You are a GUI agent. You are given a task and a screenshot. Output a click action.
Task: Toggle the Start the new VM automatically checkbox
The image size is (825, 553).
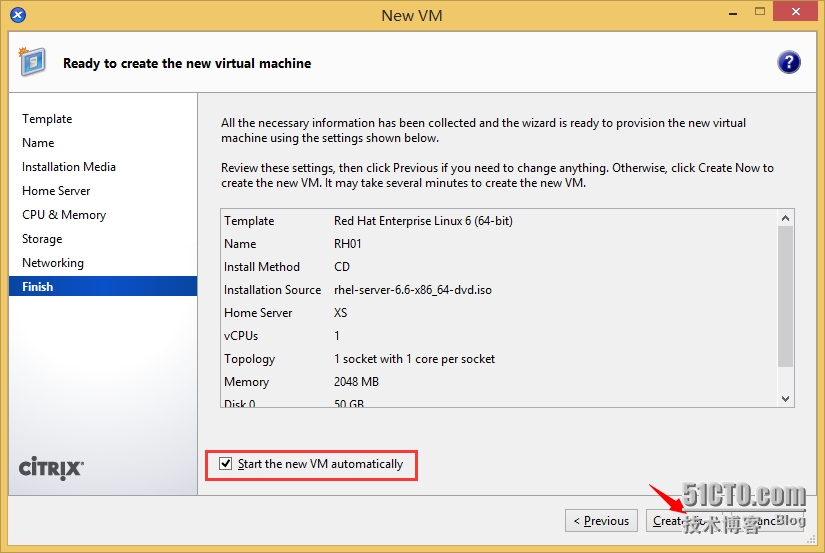pos(226,464)
